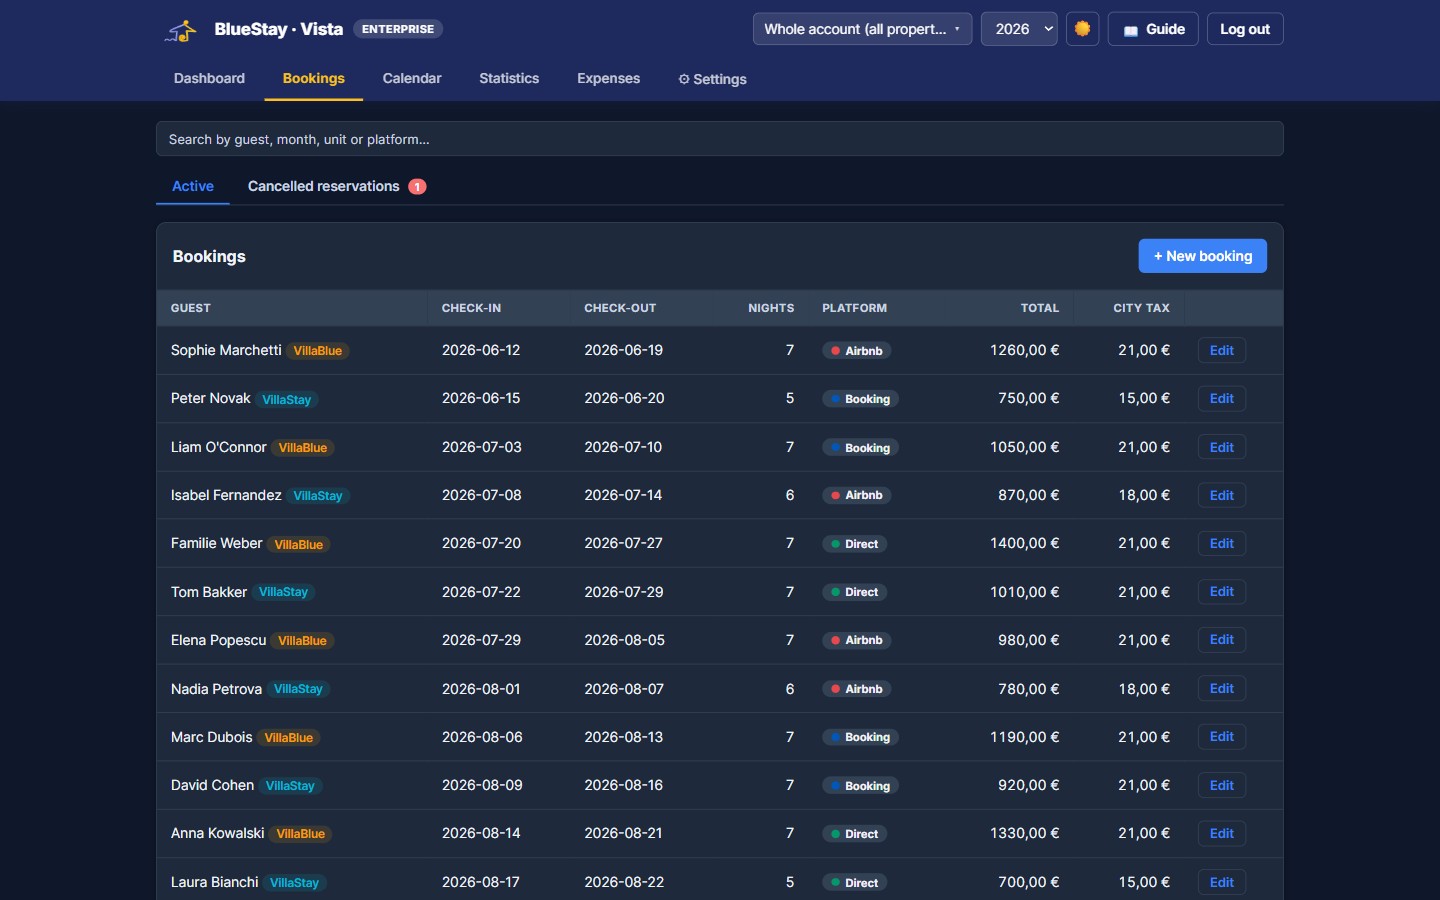This screenshot has height=900, width=1440.
Task: Click Sophie Marchetti's VillaBlue tag
Action: (x=318, y=351)
